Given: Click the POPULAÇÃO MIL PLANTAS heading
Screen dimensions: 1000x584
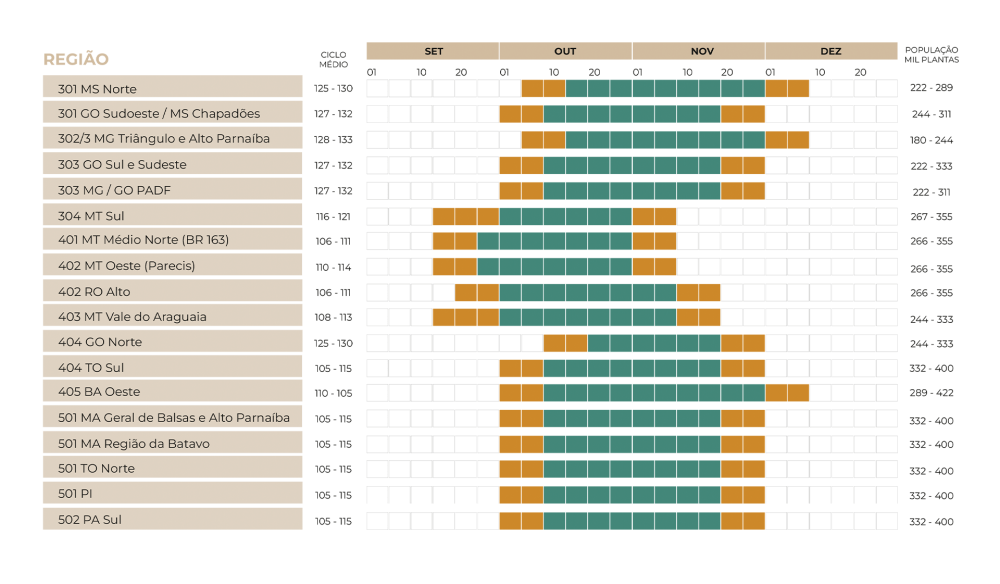Looking at the screenshot, I should 931,54.
